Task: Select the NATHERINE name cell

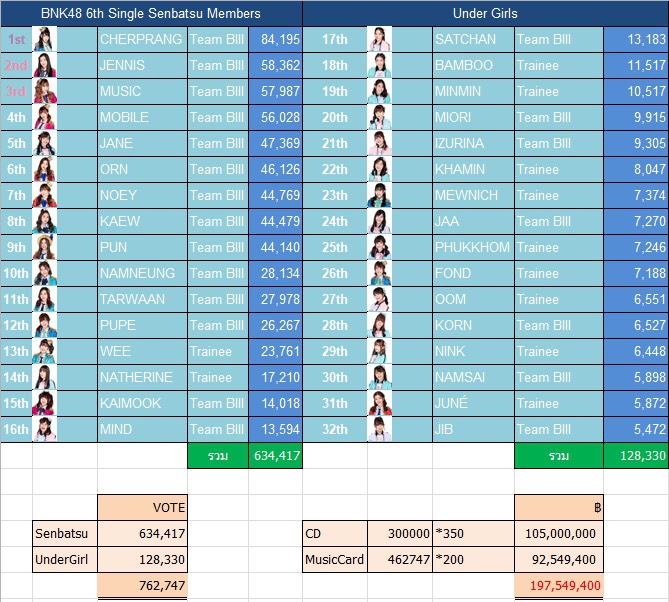Action: coord(142,378)
